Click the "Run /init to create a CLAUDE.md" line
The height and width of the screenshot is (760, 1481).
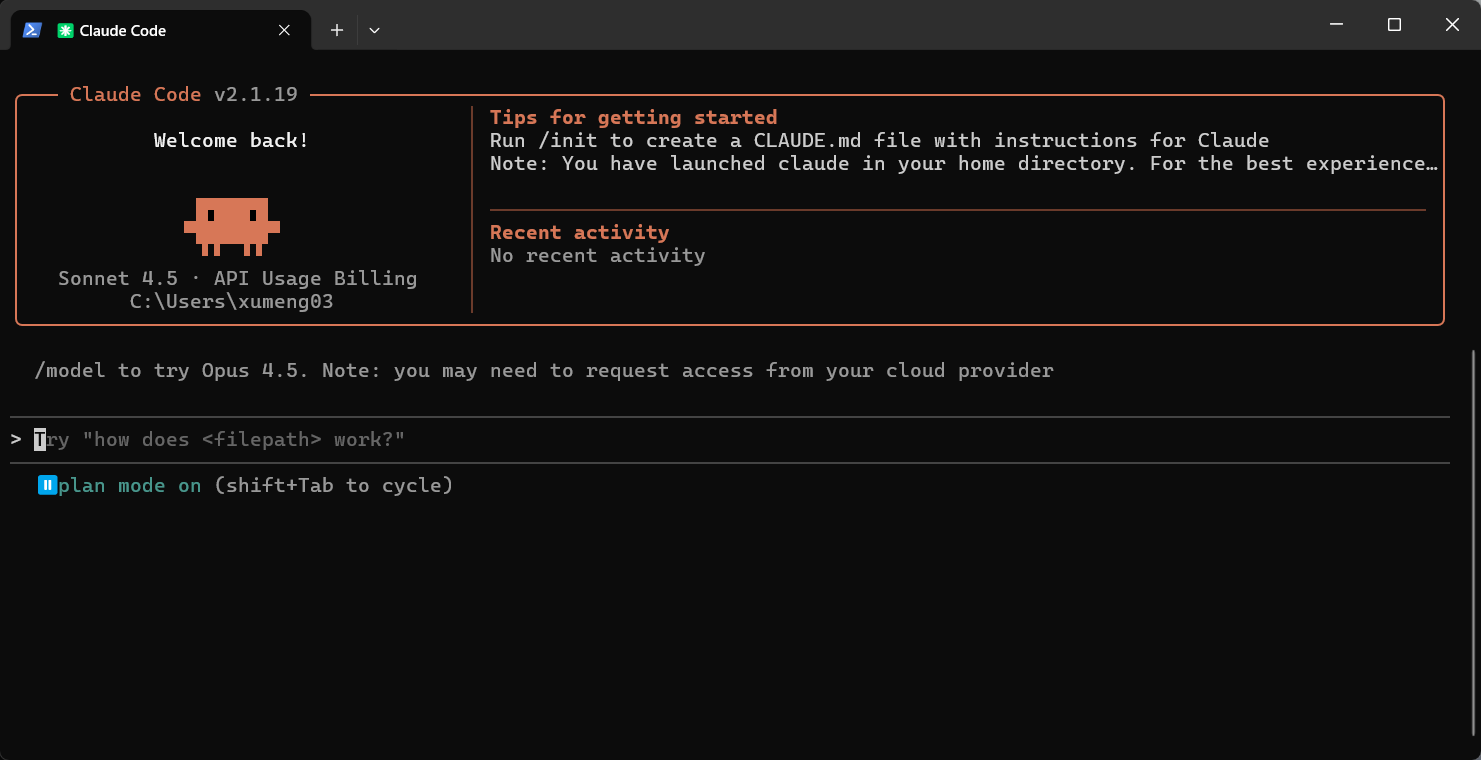point(879,140)
